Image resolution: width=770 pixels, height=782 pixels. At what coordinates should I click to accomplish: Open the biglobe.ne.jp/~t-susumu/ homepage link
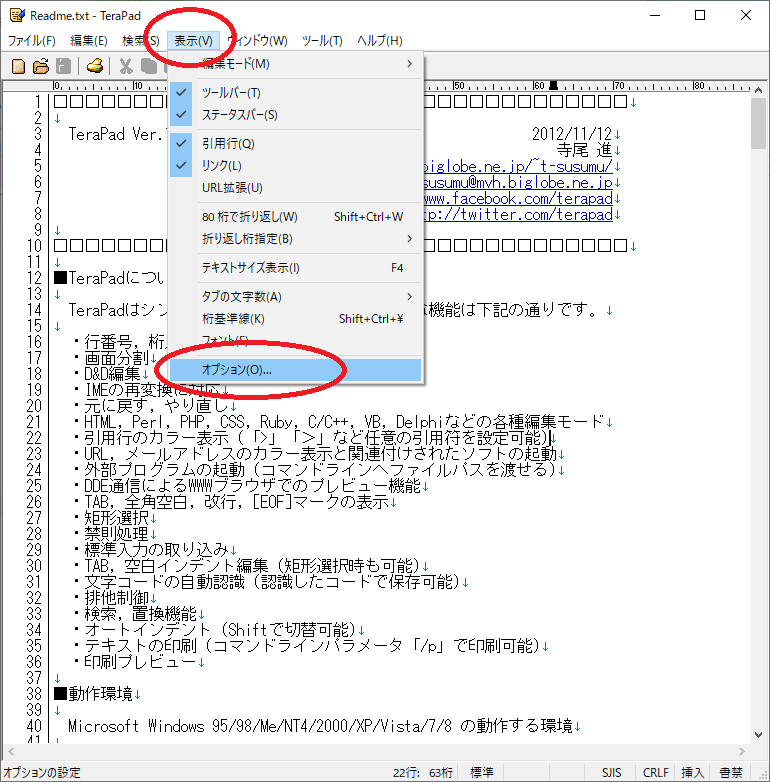pyautogui.click(x=518, y=167)
